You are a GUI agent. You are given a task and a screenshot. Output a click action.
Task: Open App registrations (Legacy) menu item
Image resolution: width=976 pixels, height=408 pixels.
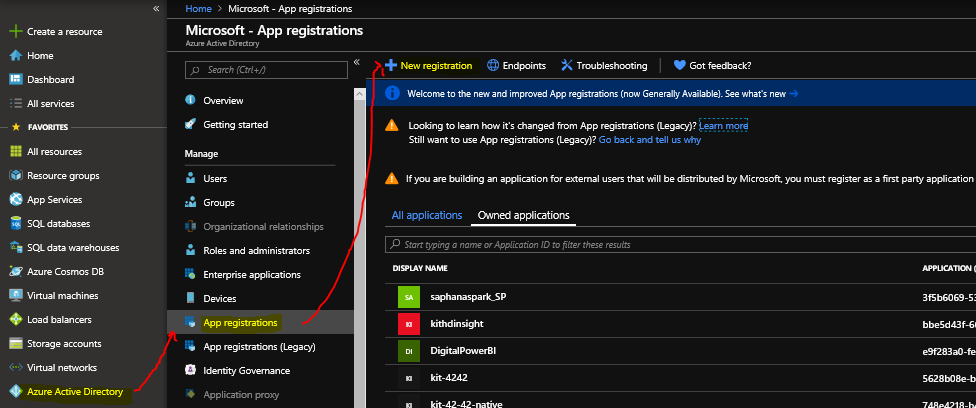click(x=260, y=346)
